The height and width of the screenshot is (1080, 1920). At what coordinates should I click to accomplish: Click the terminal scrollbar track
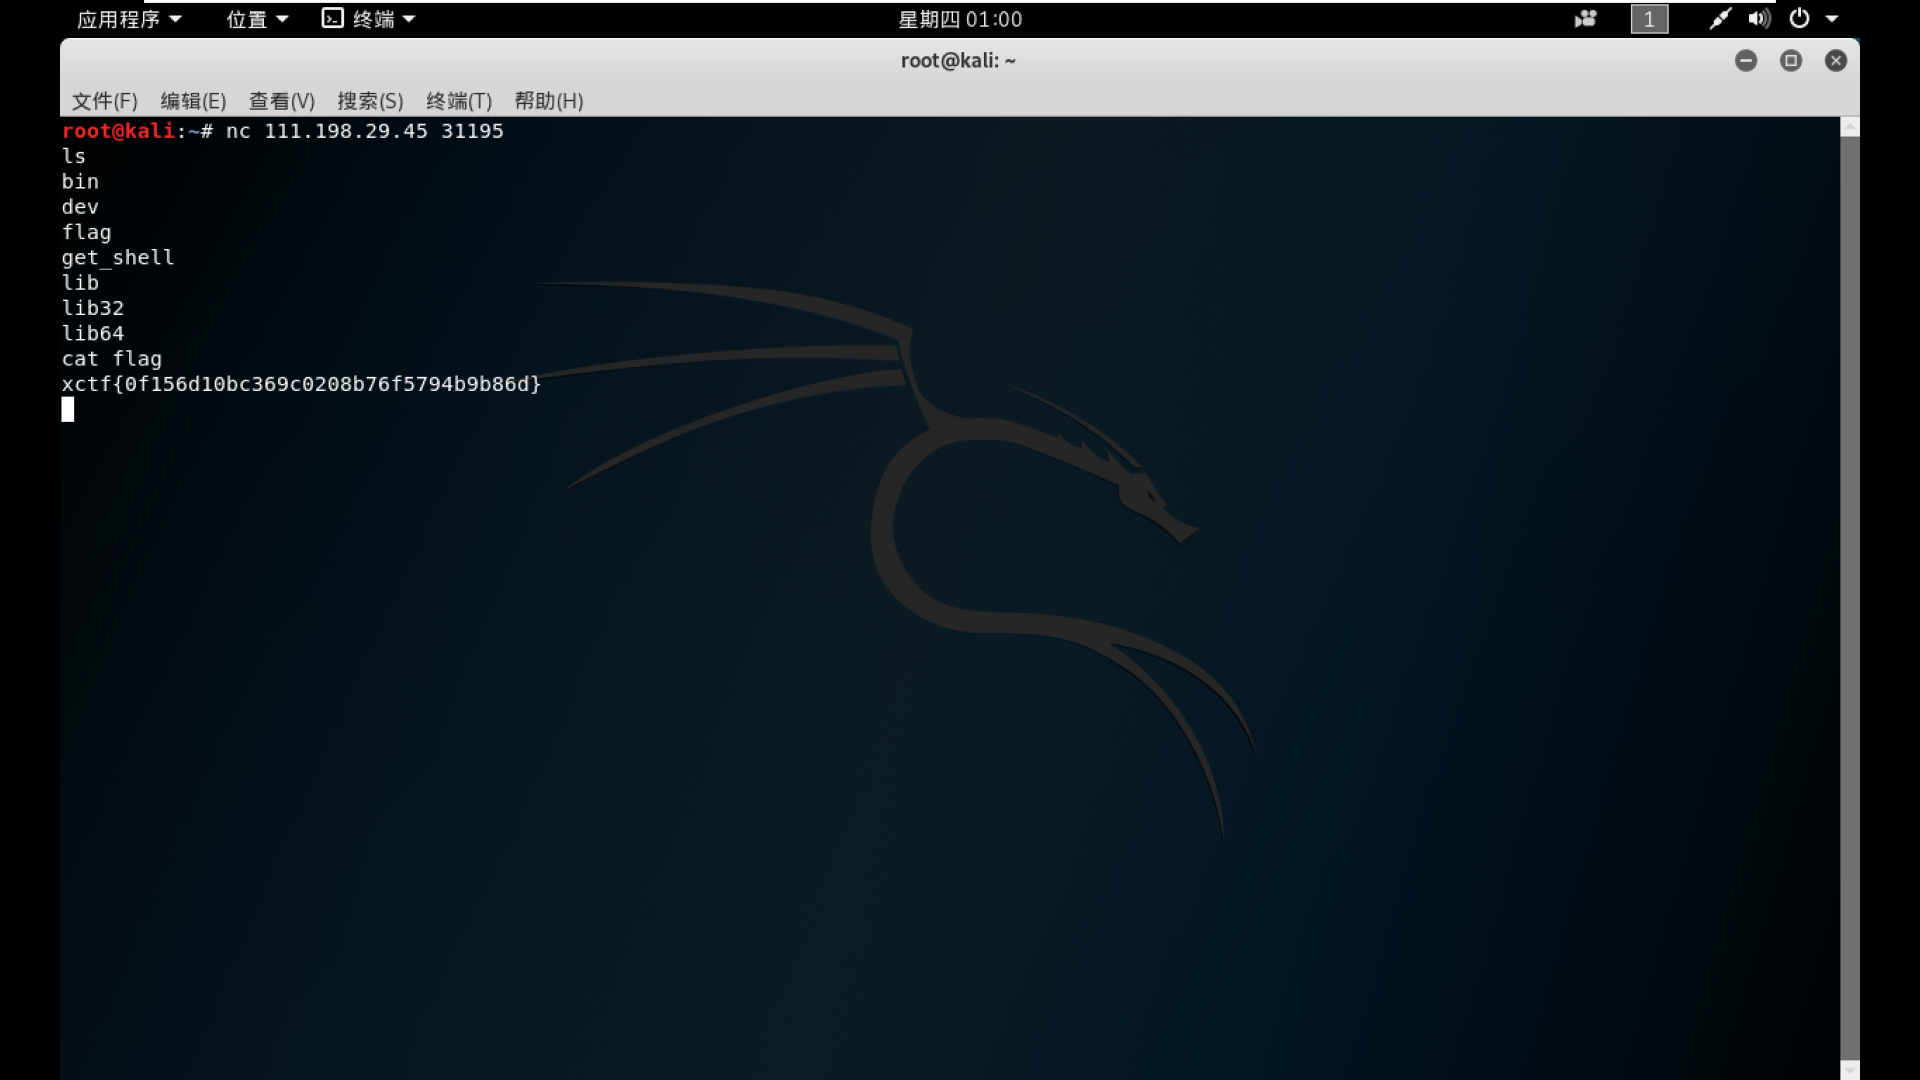pos(1850,600)
